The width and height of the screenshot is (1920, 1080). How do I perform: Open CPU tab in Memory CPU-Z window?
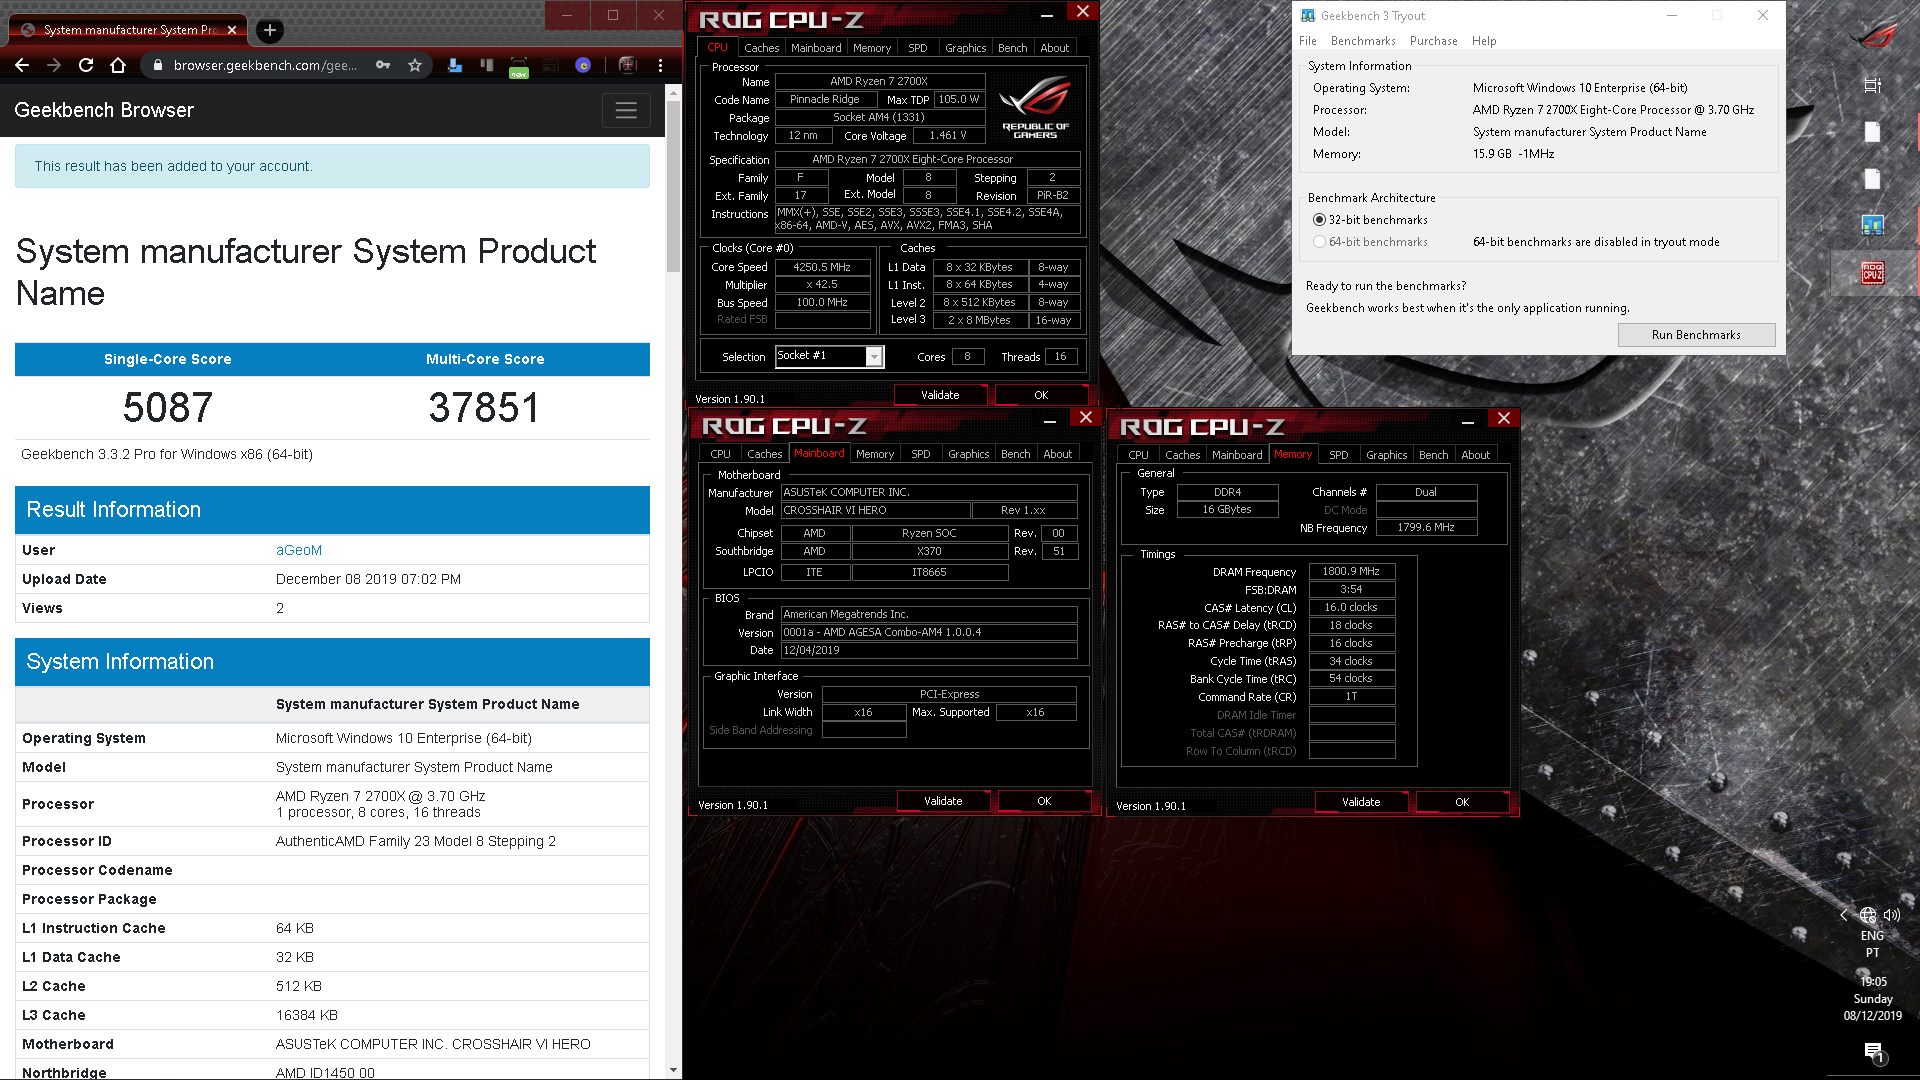point(1138,455)
